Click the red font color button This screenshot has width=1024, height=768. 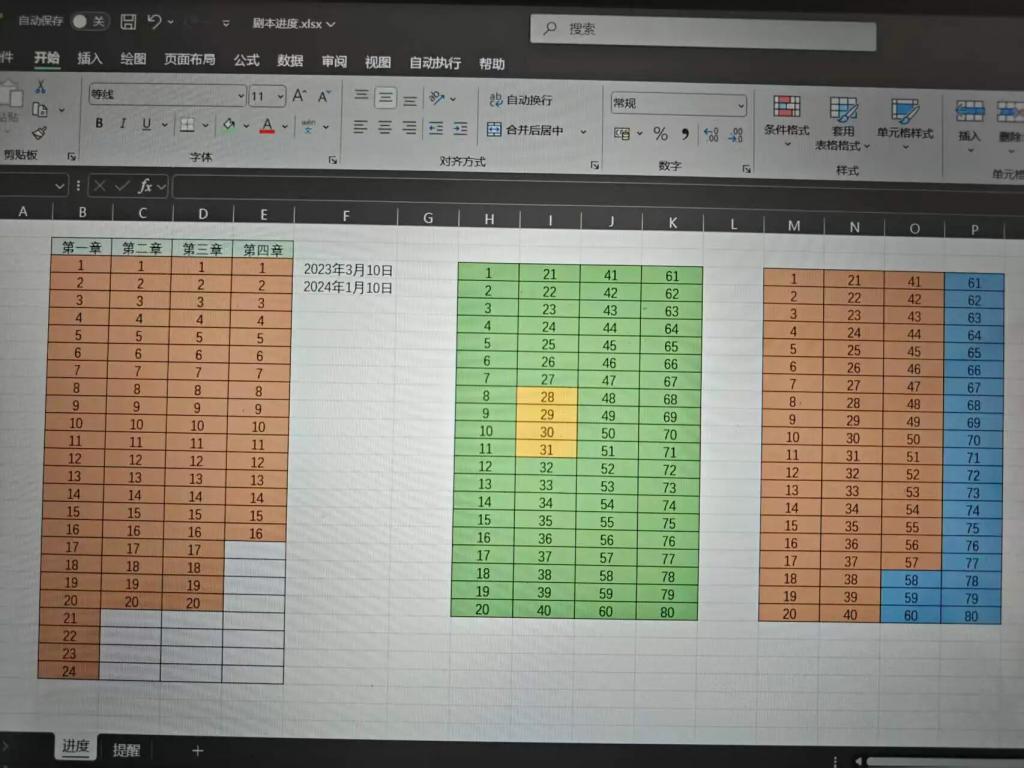tap(267, 125)
